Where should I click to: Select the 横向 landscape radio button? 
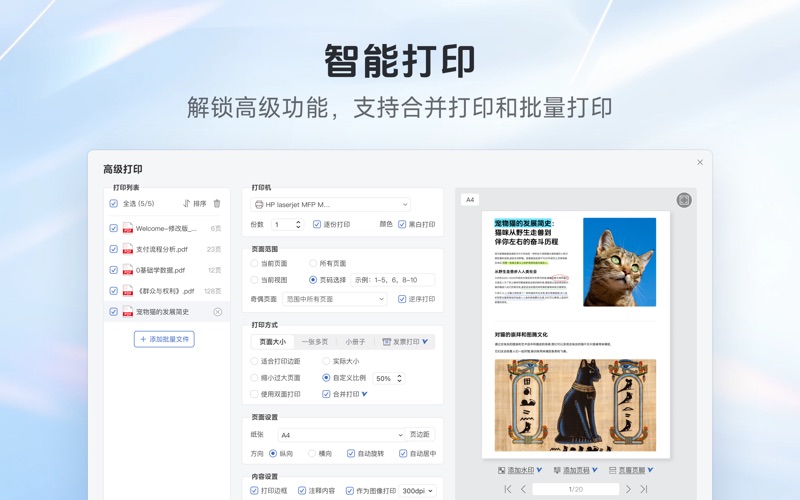point(312,453)
